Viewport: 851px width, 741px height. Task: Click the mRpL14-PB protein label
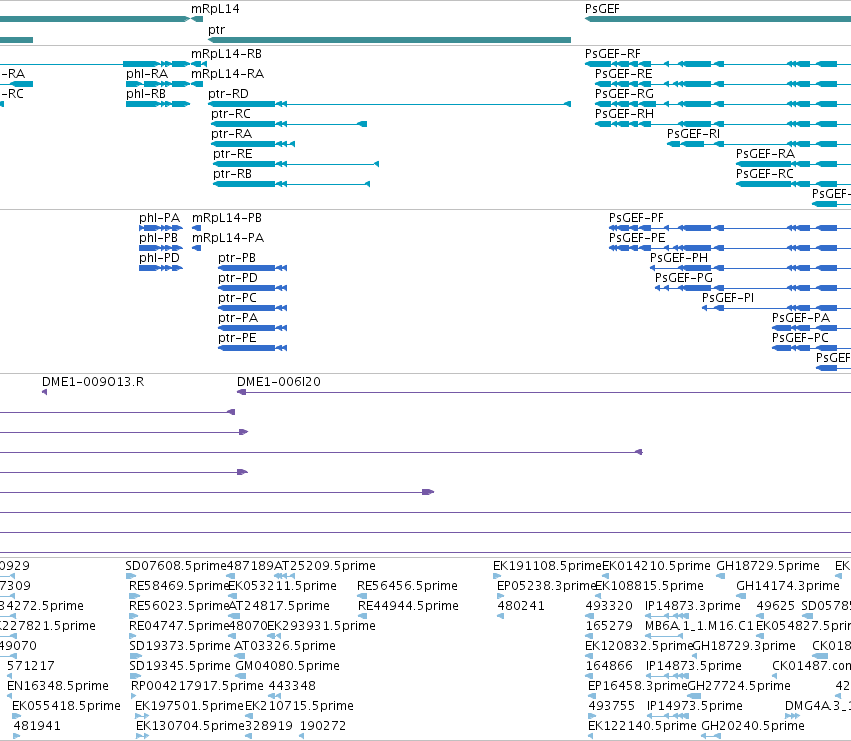click(227, 218)
